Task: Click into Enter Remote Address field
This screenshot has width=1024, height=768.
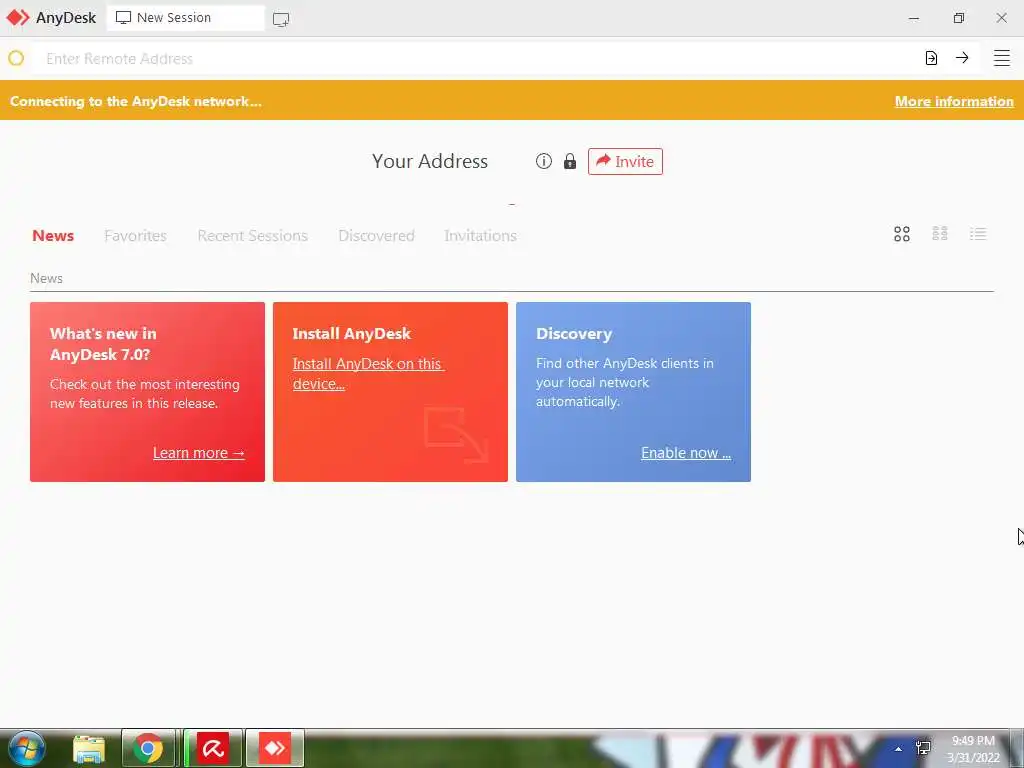Action: pos(473,59)
